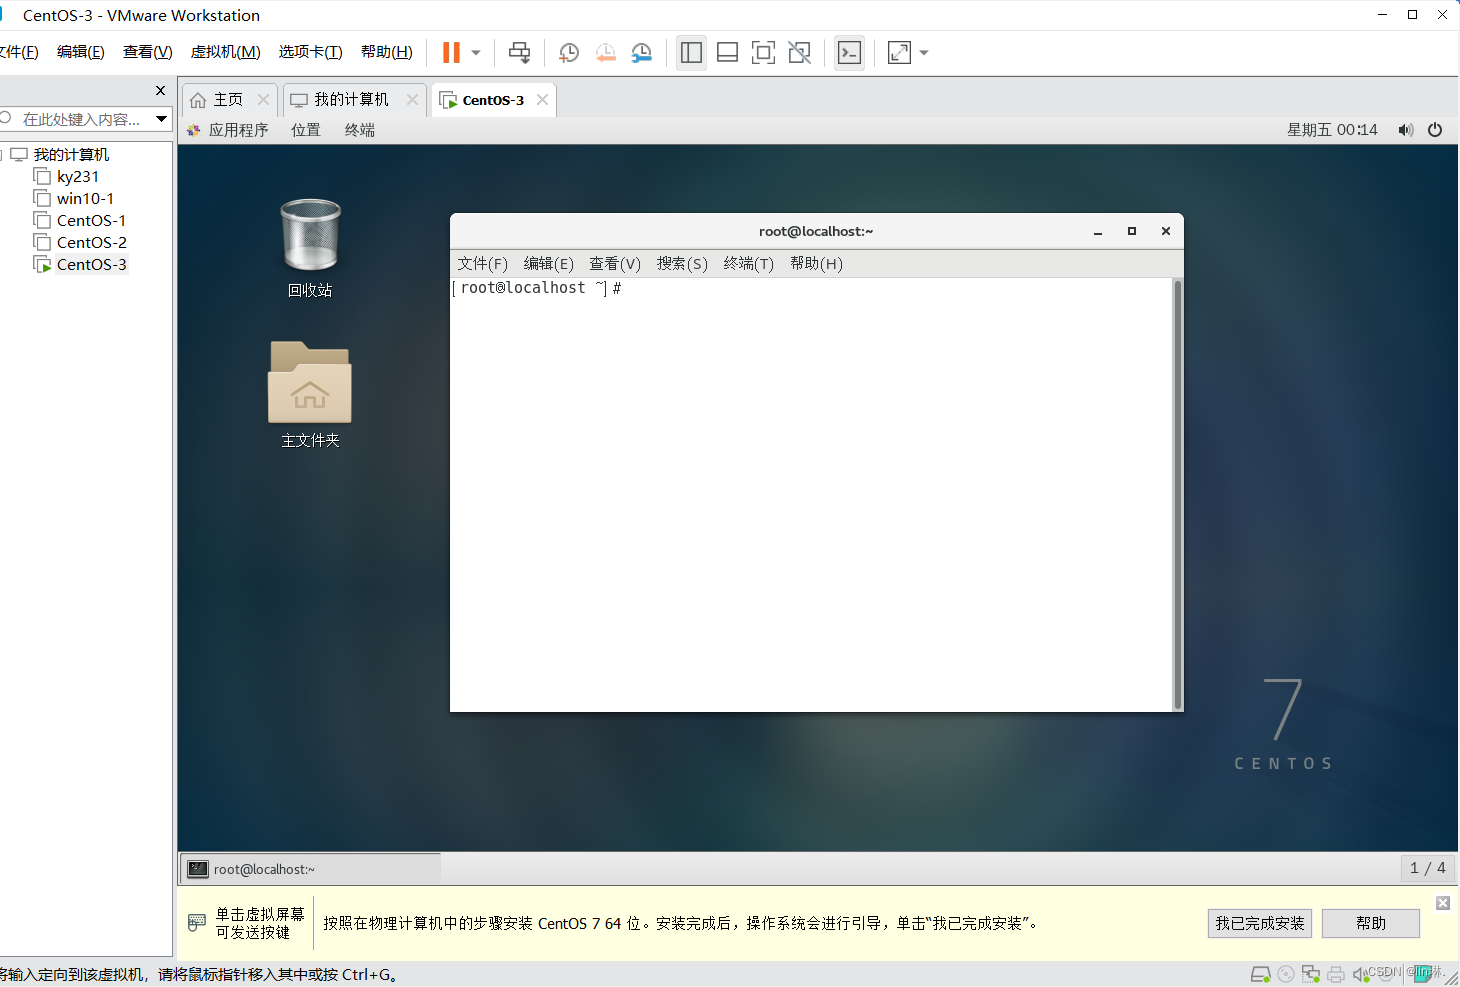The image size is (1460, 987).
Task: Click the stretch guest display icon
Action: click(899, 53)
